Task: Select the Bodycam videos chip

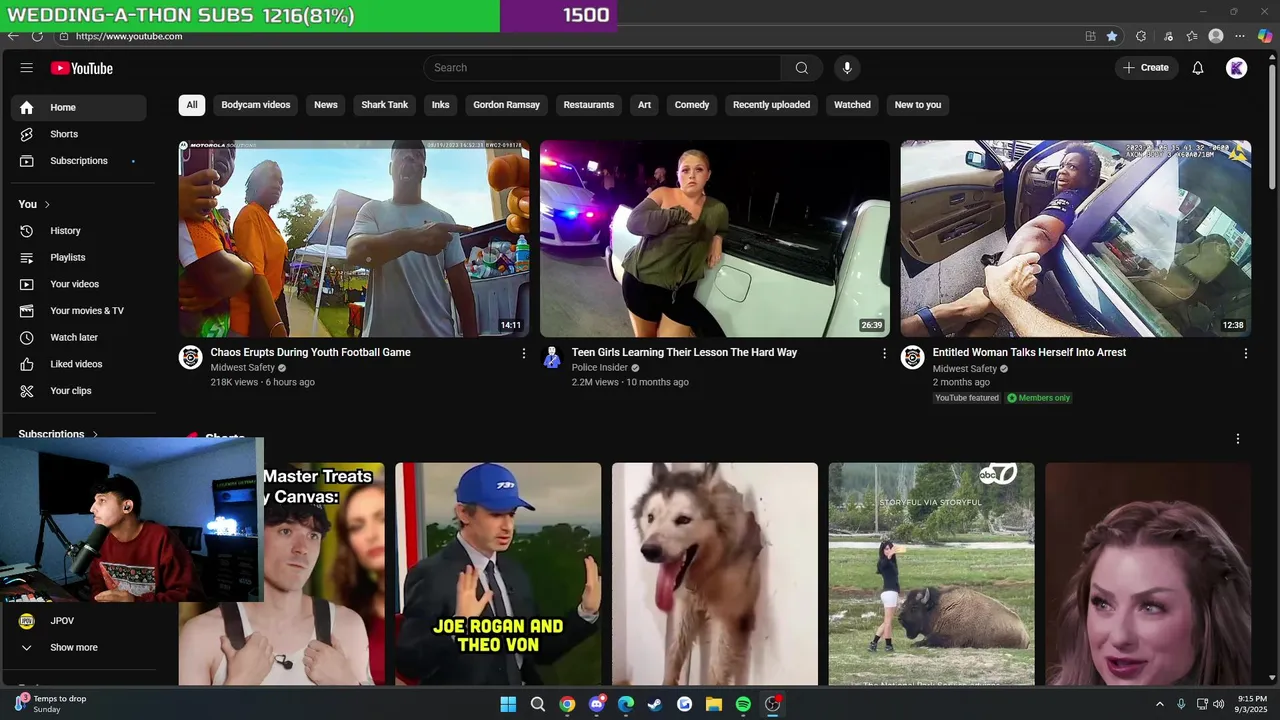Action: 256,105
